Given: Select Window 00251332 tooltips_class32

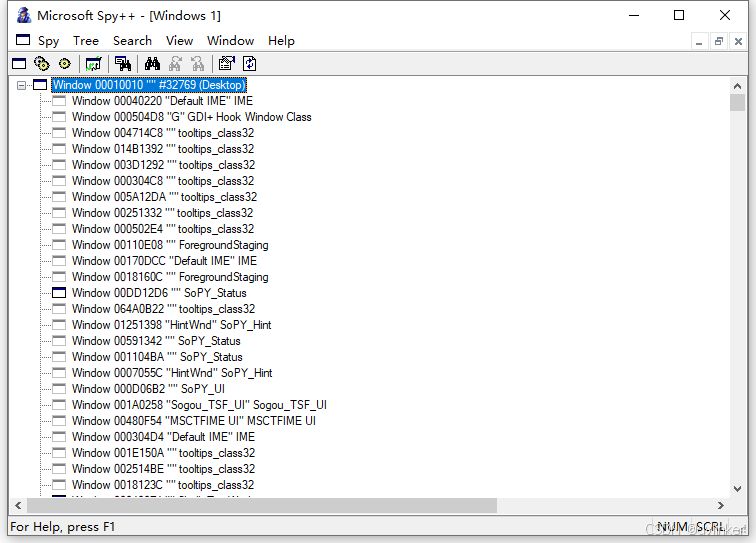Looking at the screenshot, I should 162,213.
